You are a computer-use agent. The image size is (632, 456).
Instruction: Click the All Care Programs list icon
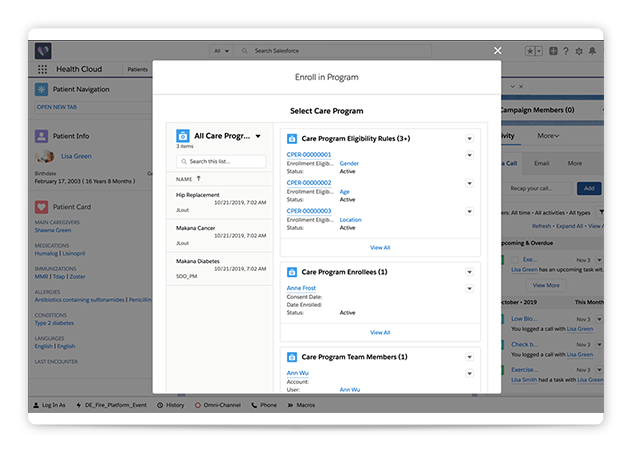[183, 135]
